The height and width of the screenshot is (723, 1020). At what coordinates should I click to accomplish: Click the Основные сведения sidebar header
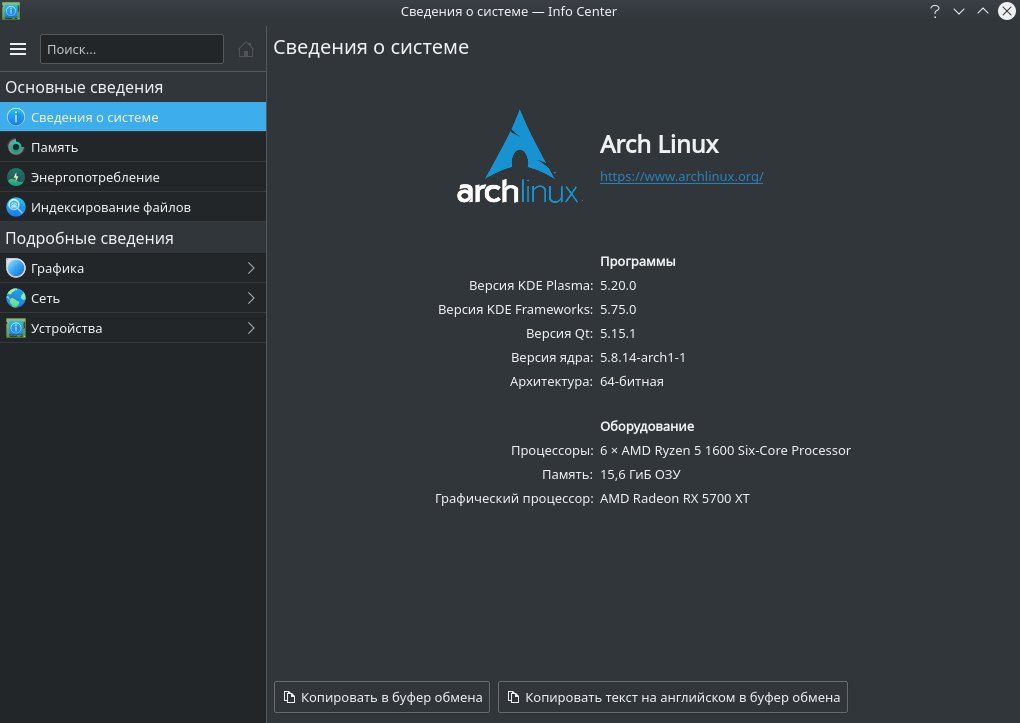pos(84,87)
